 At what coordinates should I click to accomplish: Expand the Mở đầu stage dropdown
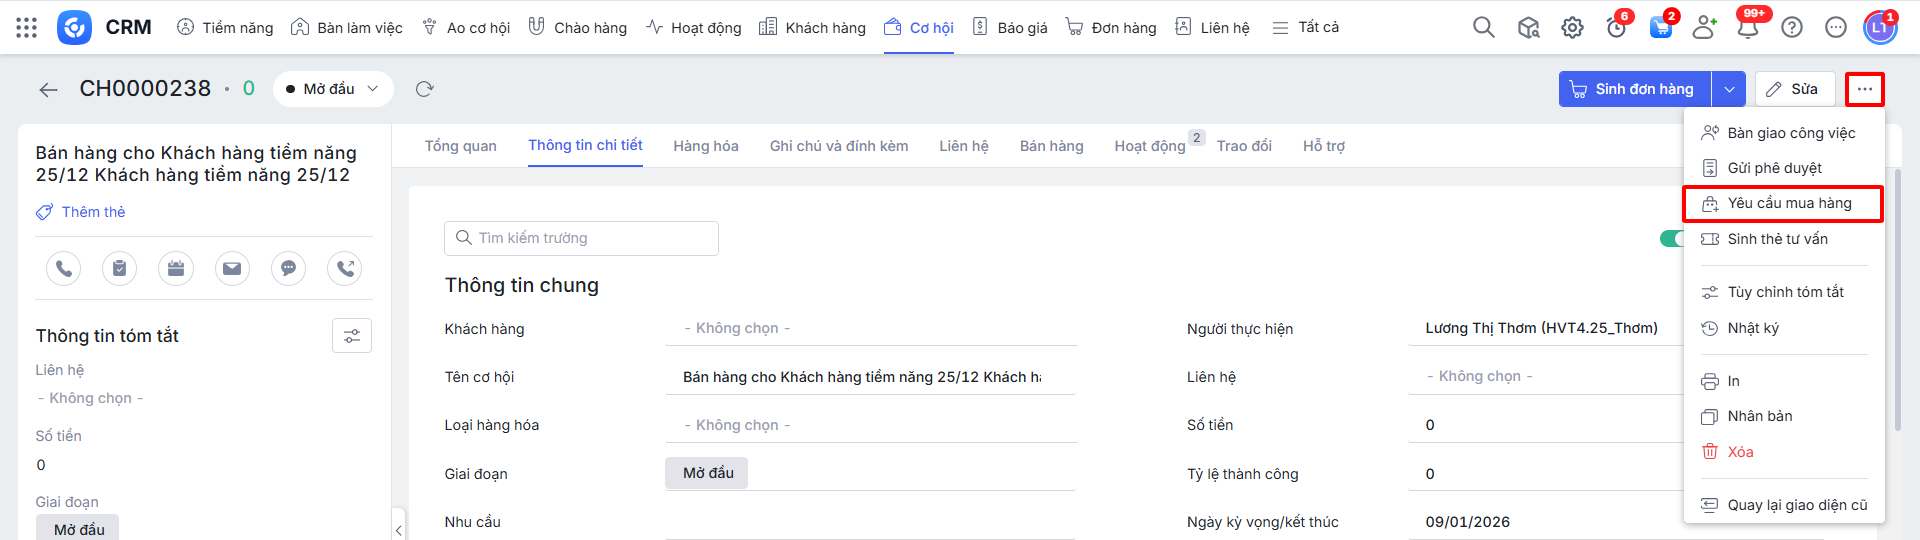[332, 89]
